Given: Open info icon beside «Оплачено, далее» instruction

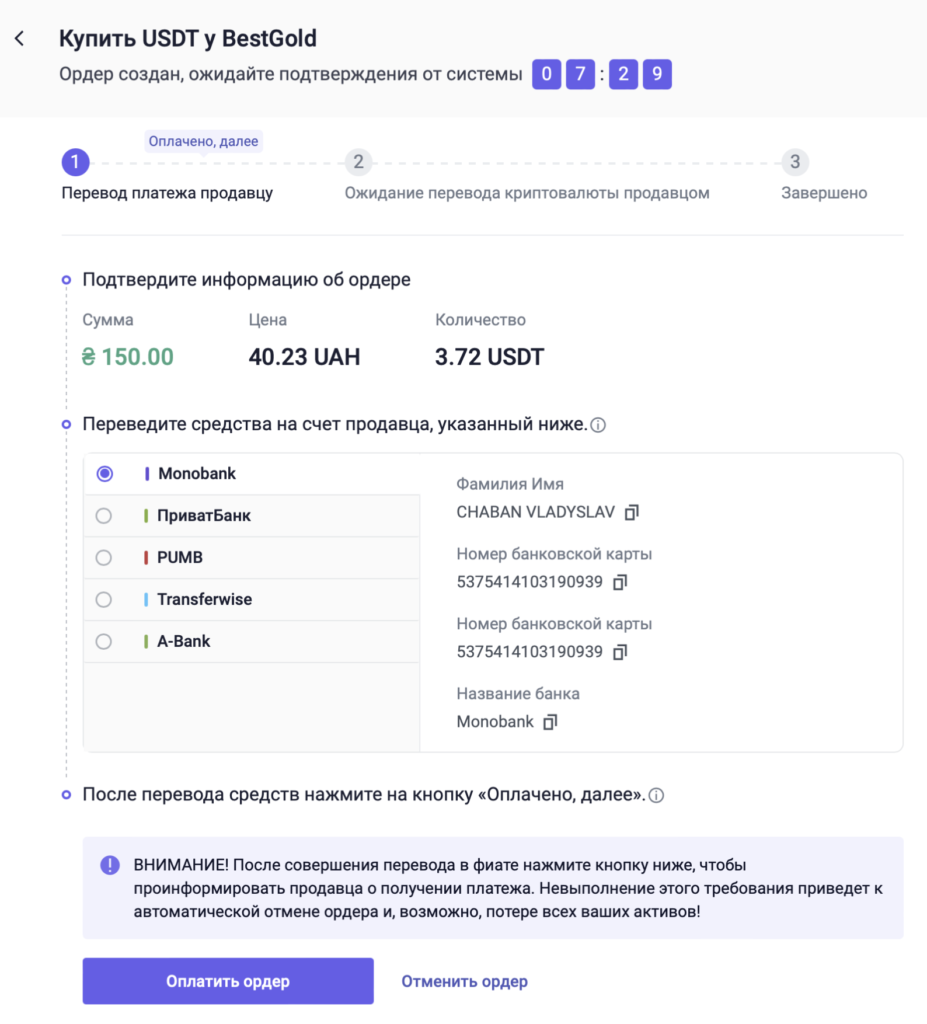Looking at the screenshot, I should coord(656,796).
